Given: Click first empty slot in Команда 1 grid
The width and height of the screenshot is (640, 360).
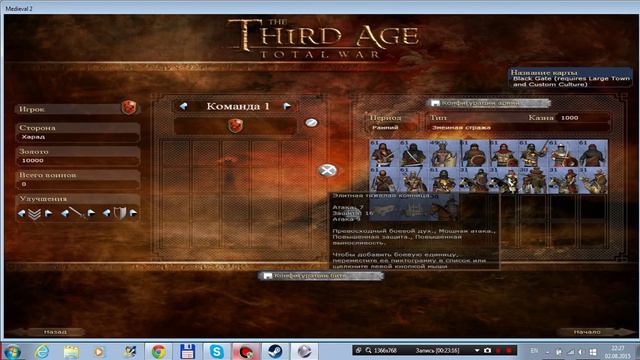Looking at the screenshot, I should [177, 153].
